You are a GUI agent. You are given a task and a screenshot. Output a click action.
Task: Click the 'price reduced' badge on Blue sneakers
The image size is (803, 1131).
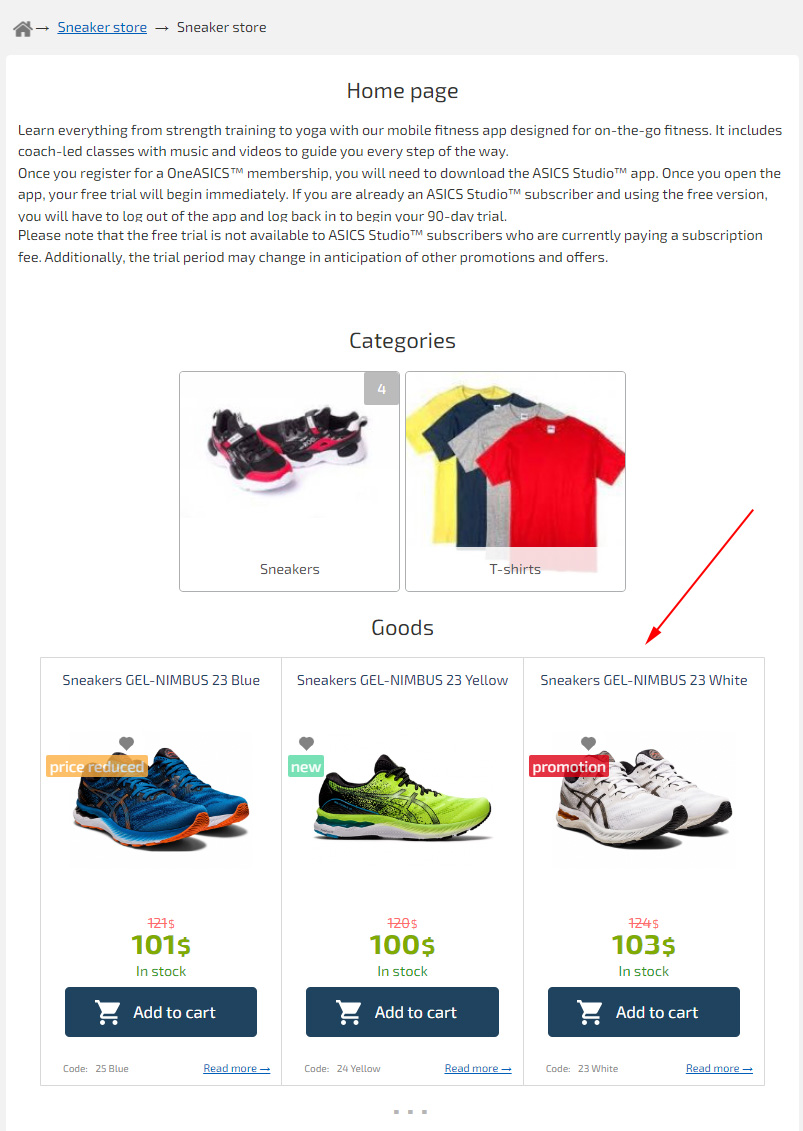click(97, 766)
